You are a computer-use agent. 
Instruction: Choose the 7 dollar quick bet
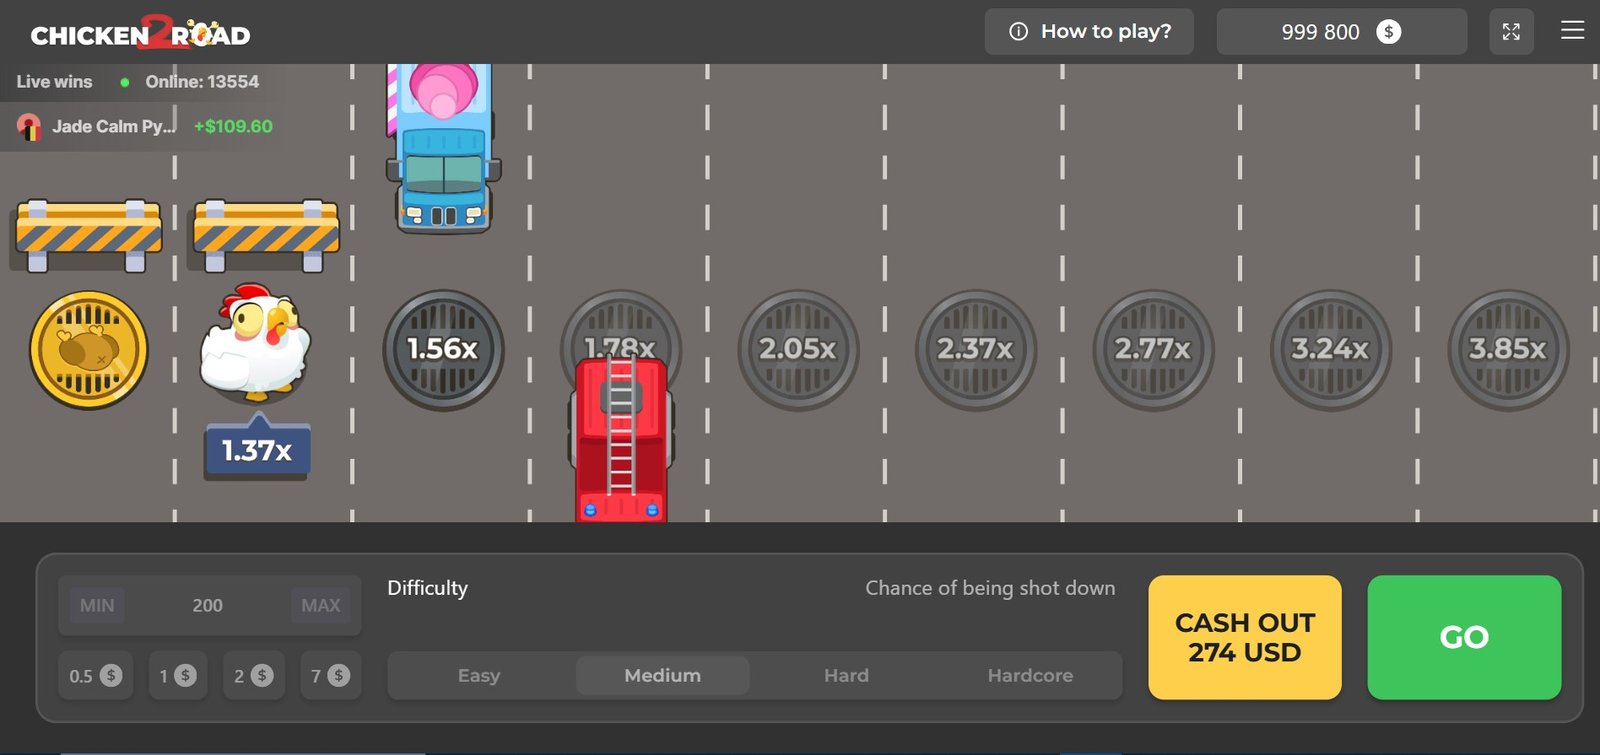tap(330, 676)
